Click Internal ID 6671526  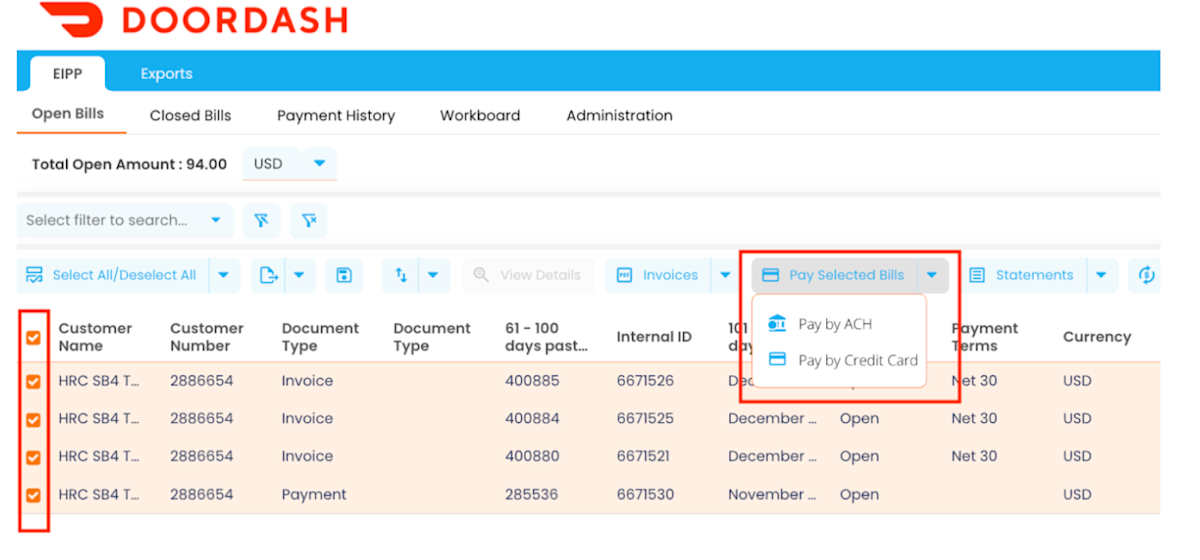click(645, 381)
